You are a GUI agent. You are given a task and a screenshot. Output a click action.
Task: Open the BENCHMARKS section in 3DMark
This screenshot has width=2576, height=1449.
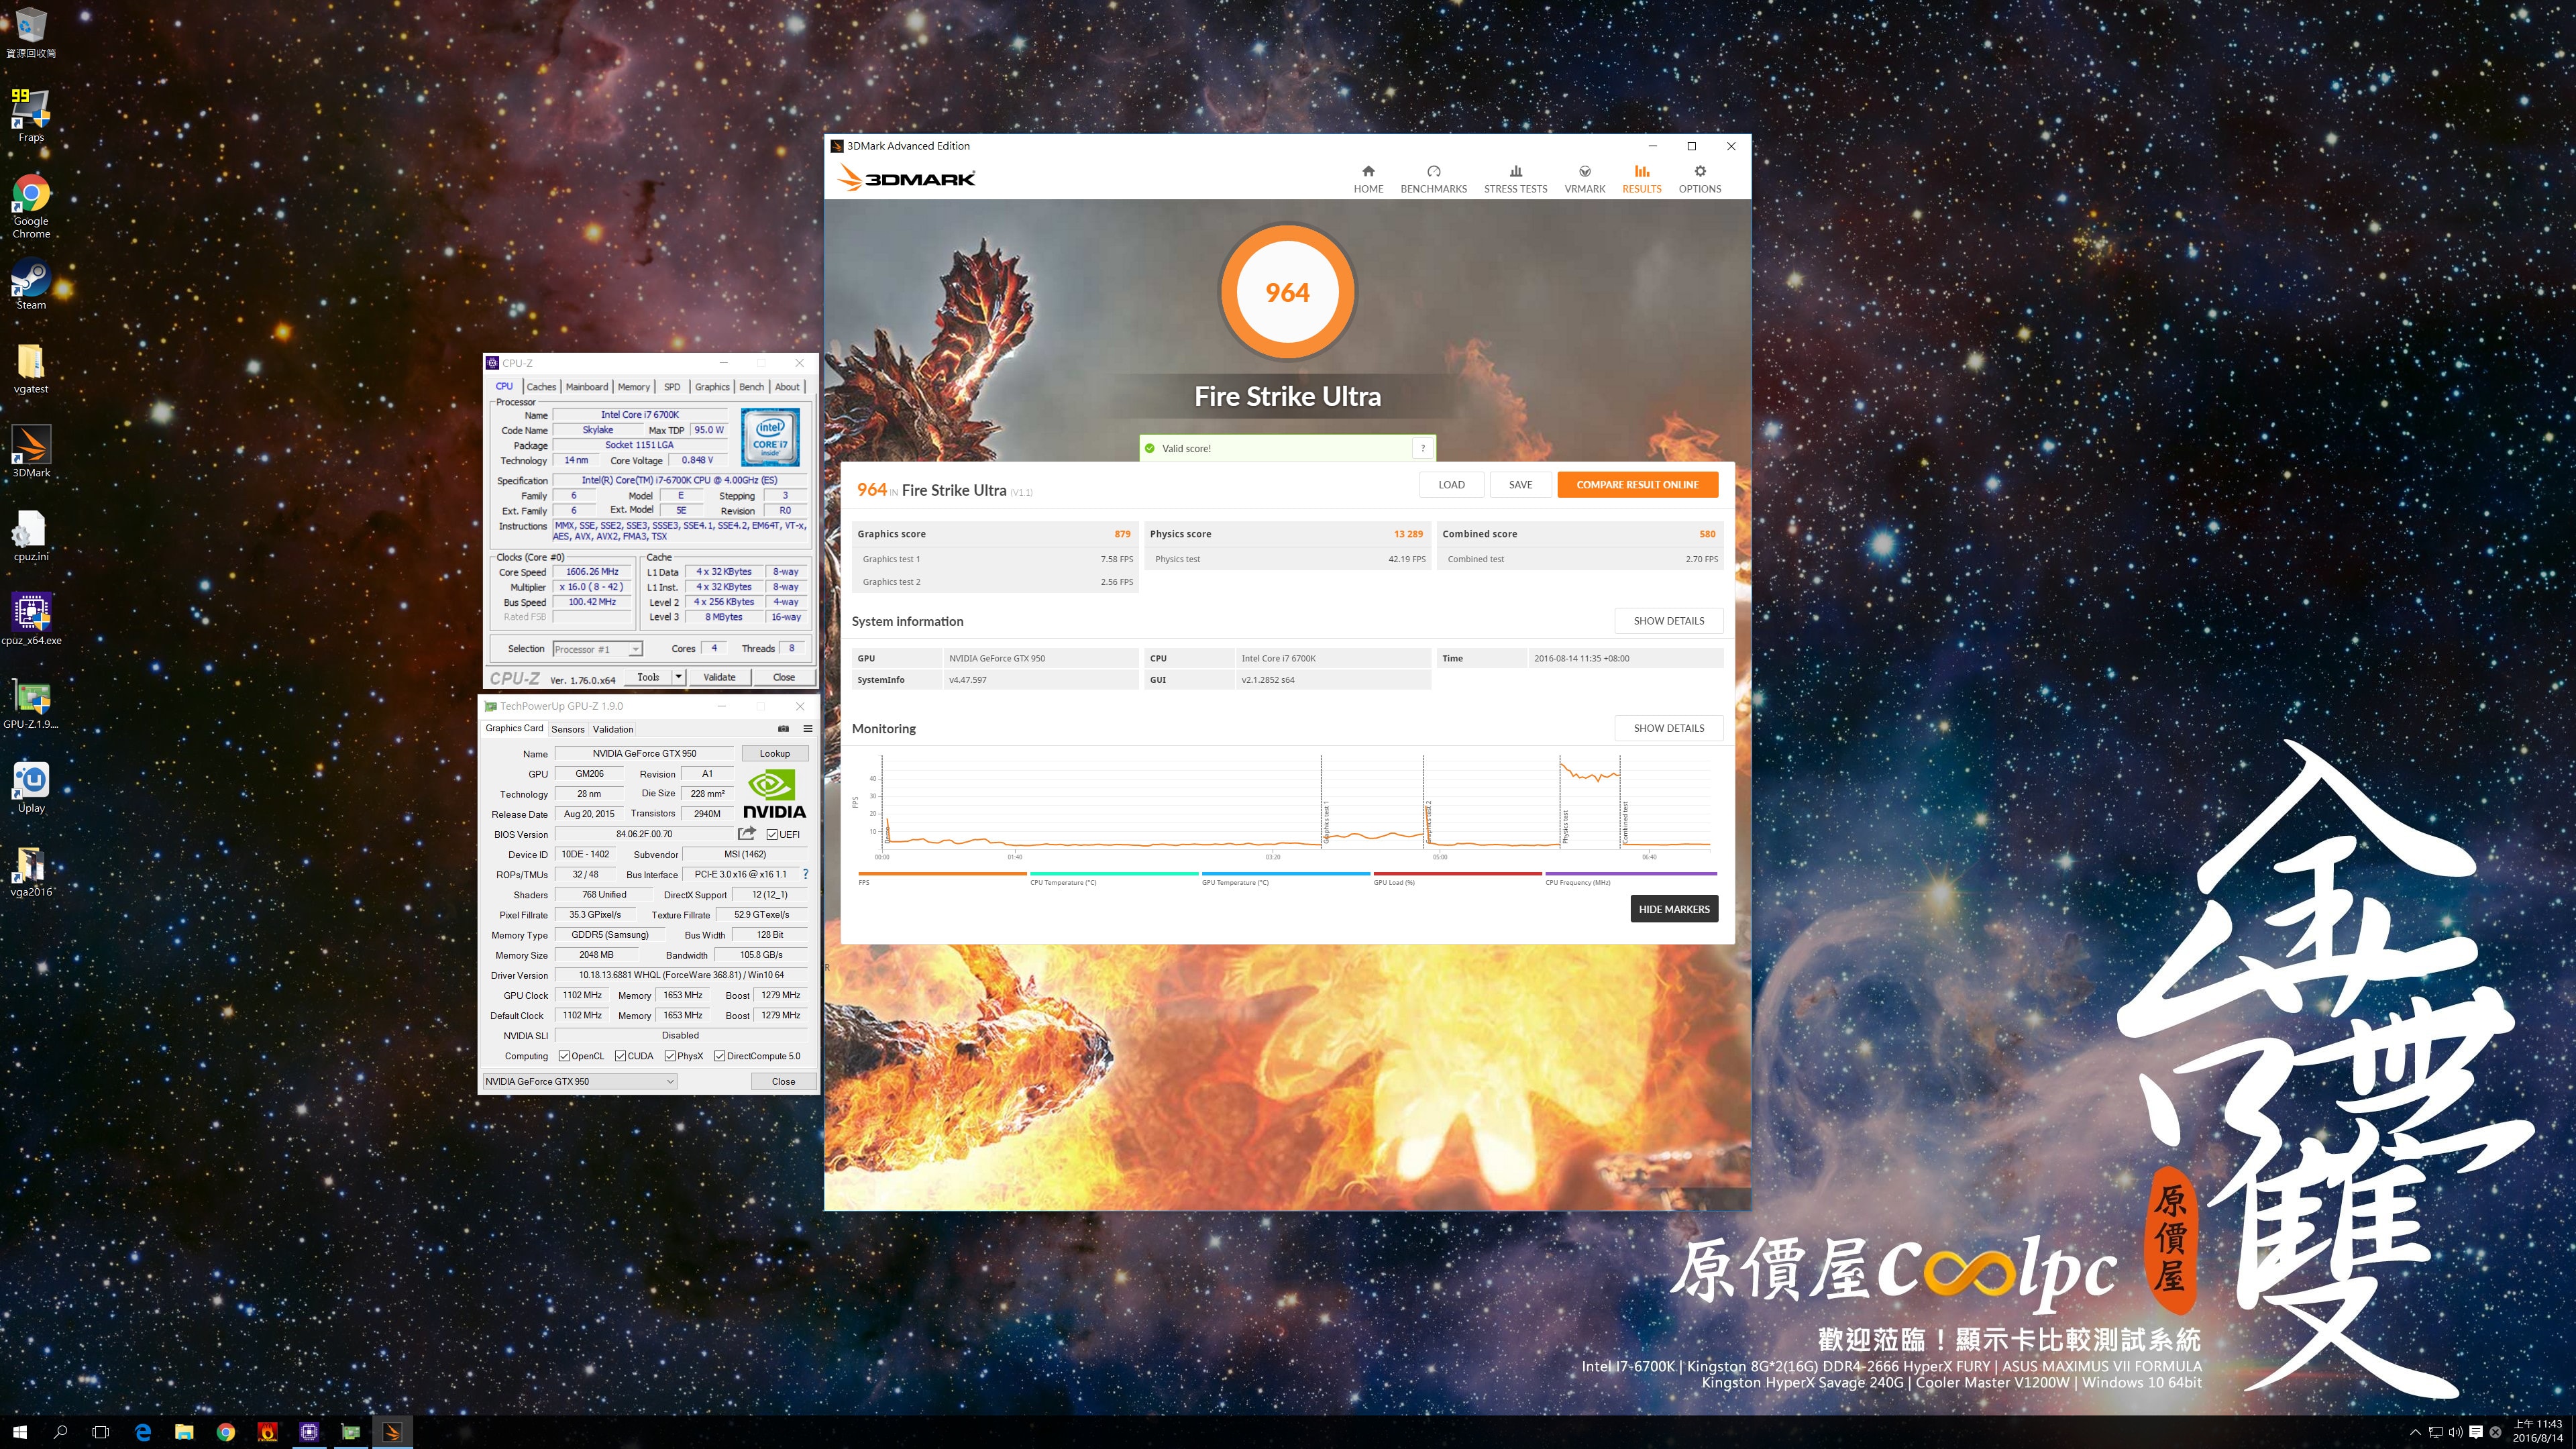pos(1433,179)
